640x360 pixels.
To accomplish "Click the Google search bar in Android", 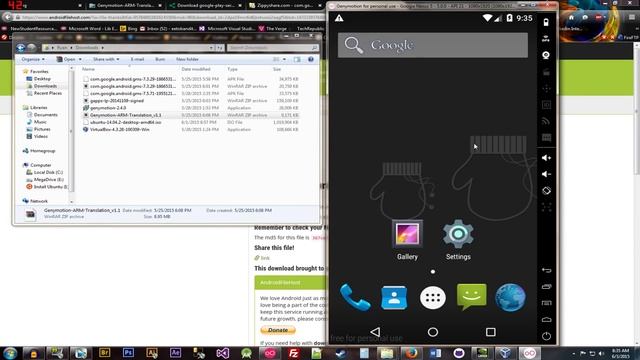I will click(433, 45).
